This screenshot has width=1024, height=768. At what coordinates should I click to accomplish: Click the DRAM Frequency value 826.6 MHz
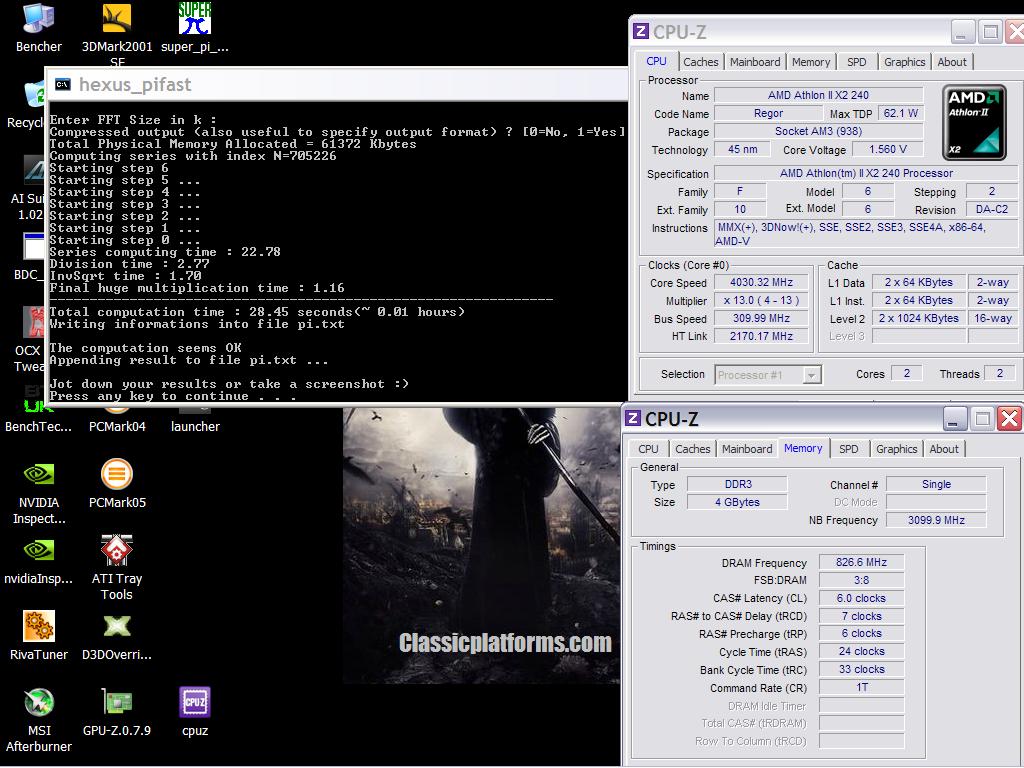click(x=861, y=562)
